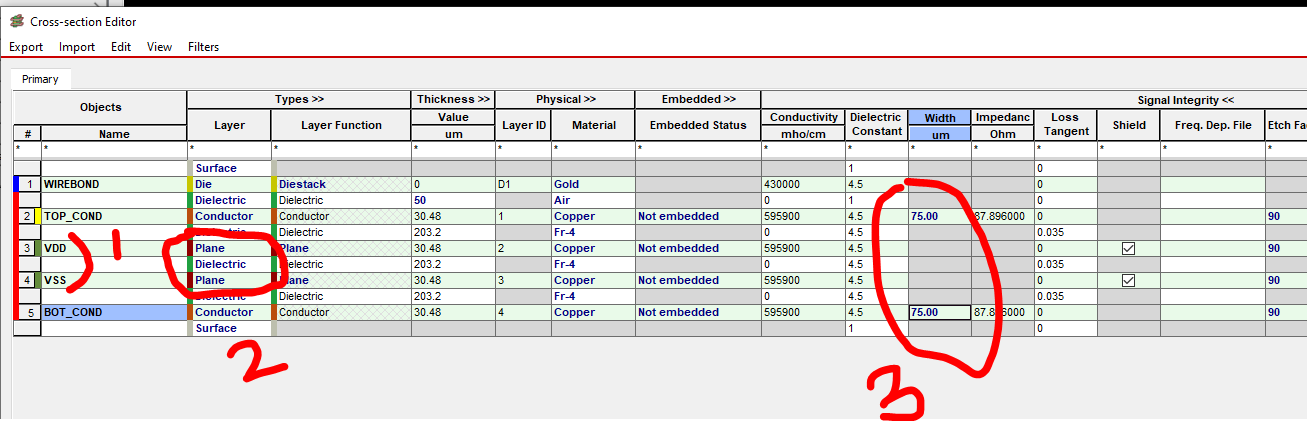Select the VDD name cell
The width and height of the screenshot is (1307, 421).
114,248
